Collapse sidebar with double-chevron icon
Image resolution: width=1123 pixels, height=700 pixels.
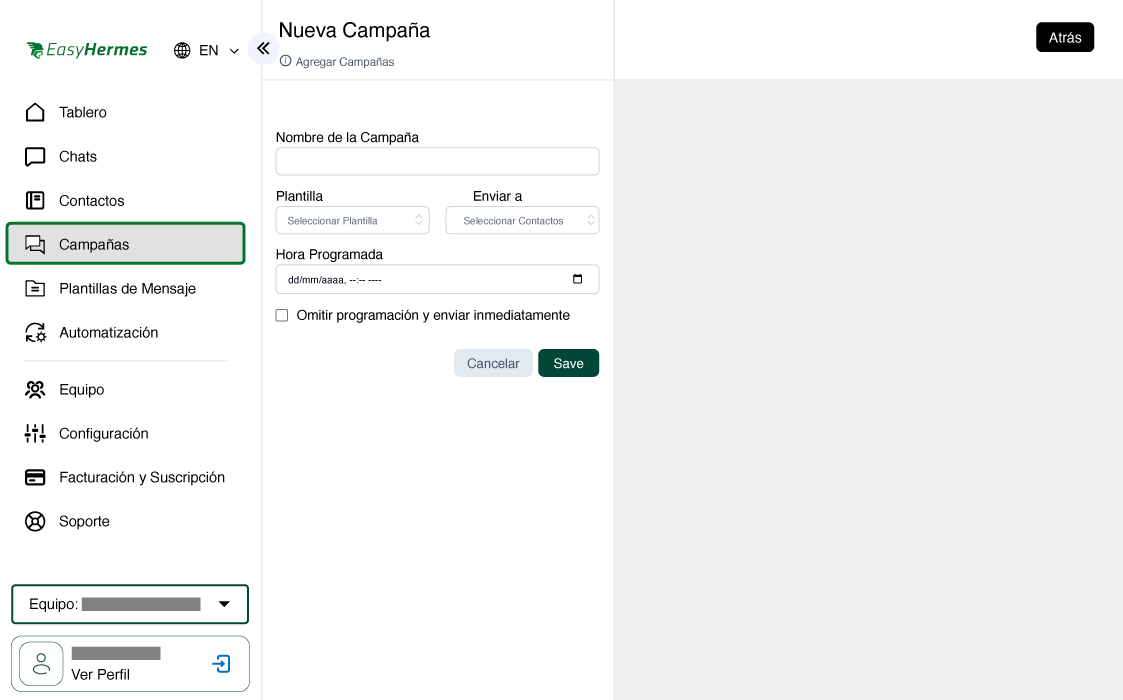pos(263,48)
